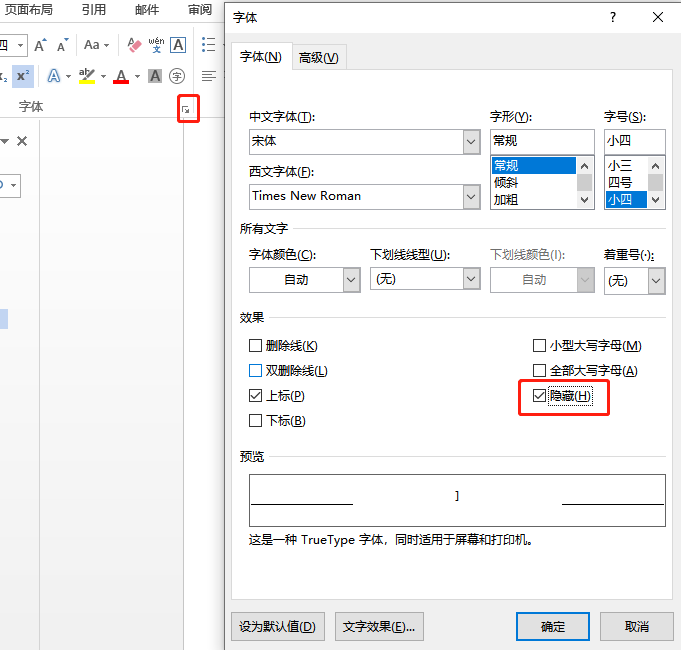Click the help question mark in dialog
681x650 pixels.
pyautogui.click(x=613, y=17)
